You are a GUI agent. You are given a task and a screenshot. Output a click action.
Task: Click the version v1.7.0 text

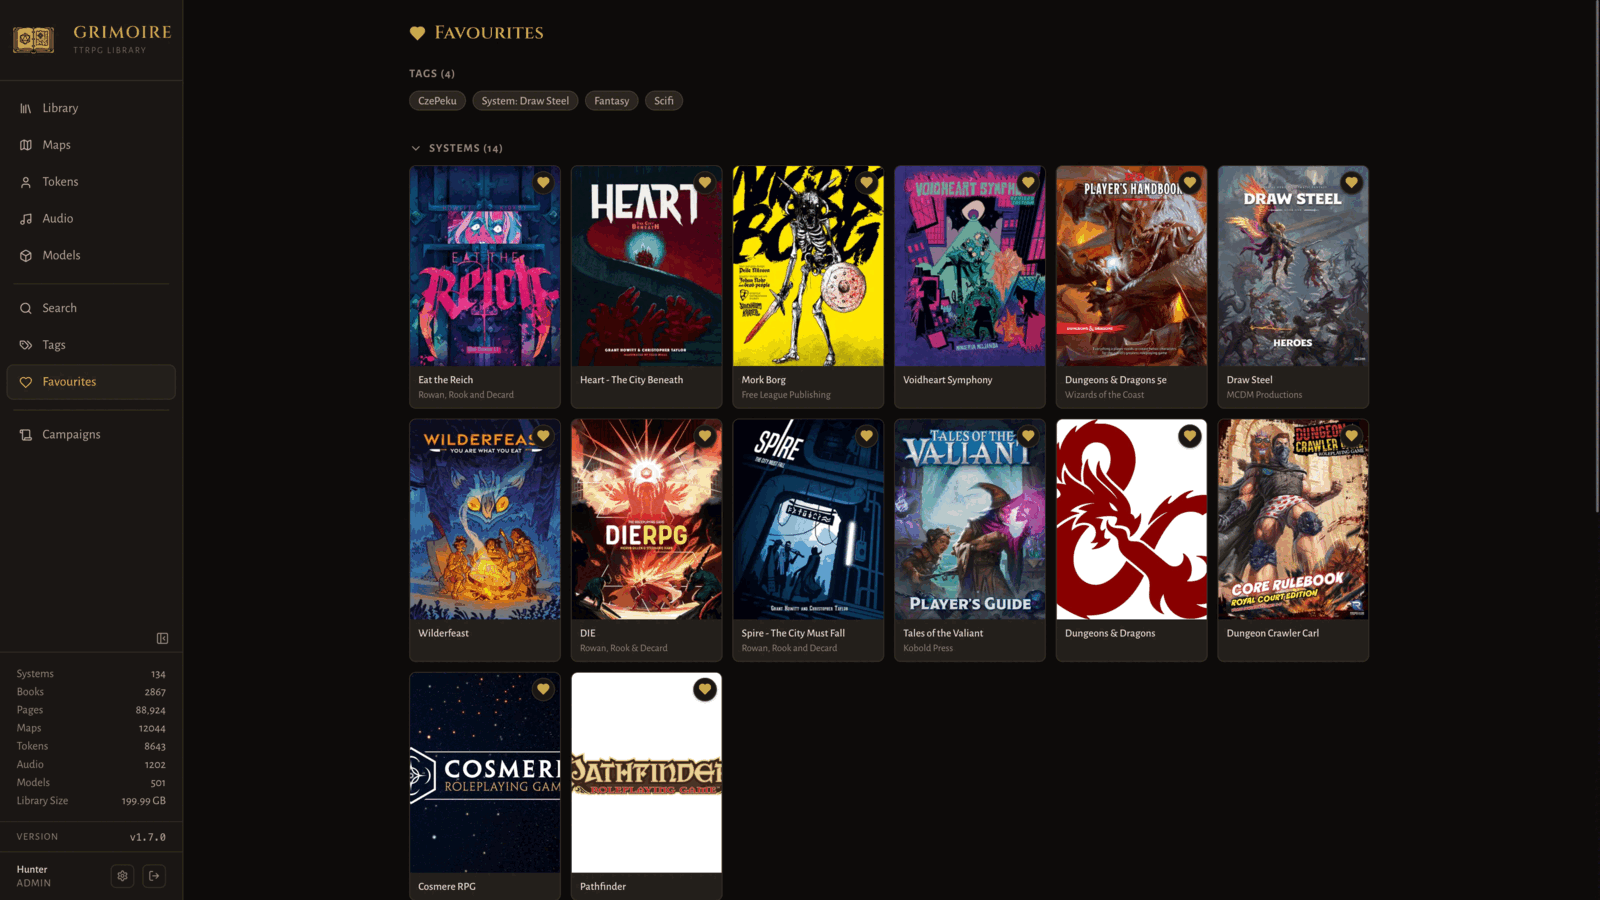click(148, 837)
